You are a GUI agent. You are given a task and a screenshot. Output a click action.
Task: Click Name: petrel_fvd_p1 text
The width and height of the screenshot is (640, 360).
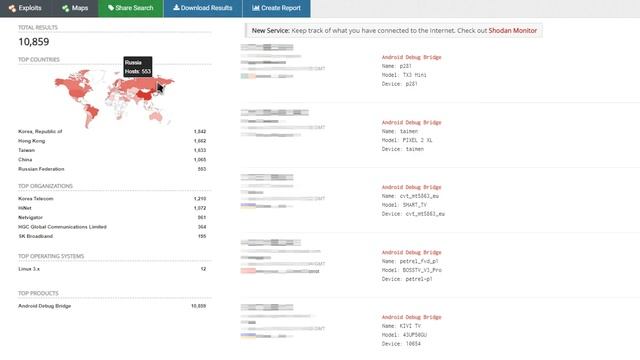410,261
